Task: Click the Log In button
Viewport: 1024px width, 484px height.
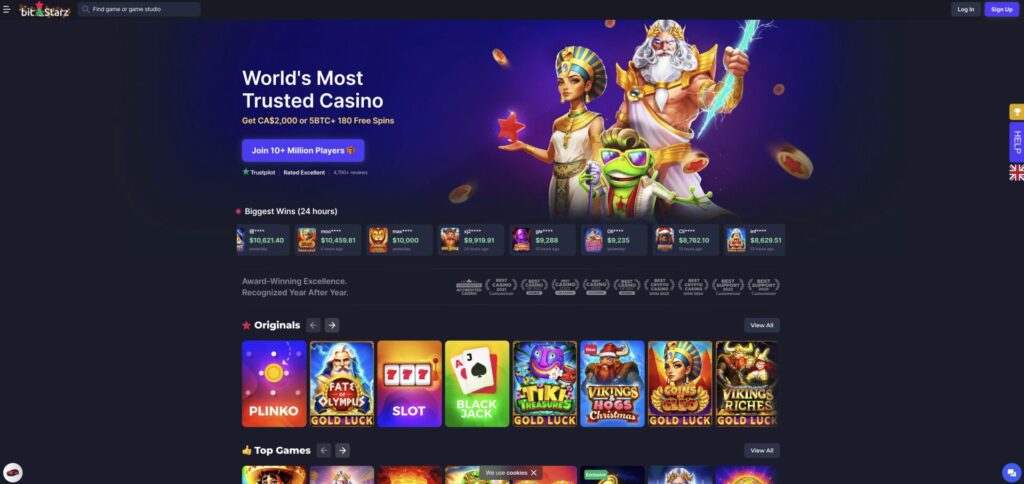Action: (x=965, y=9)
